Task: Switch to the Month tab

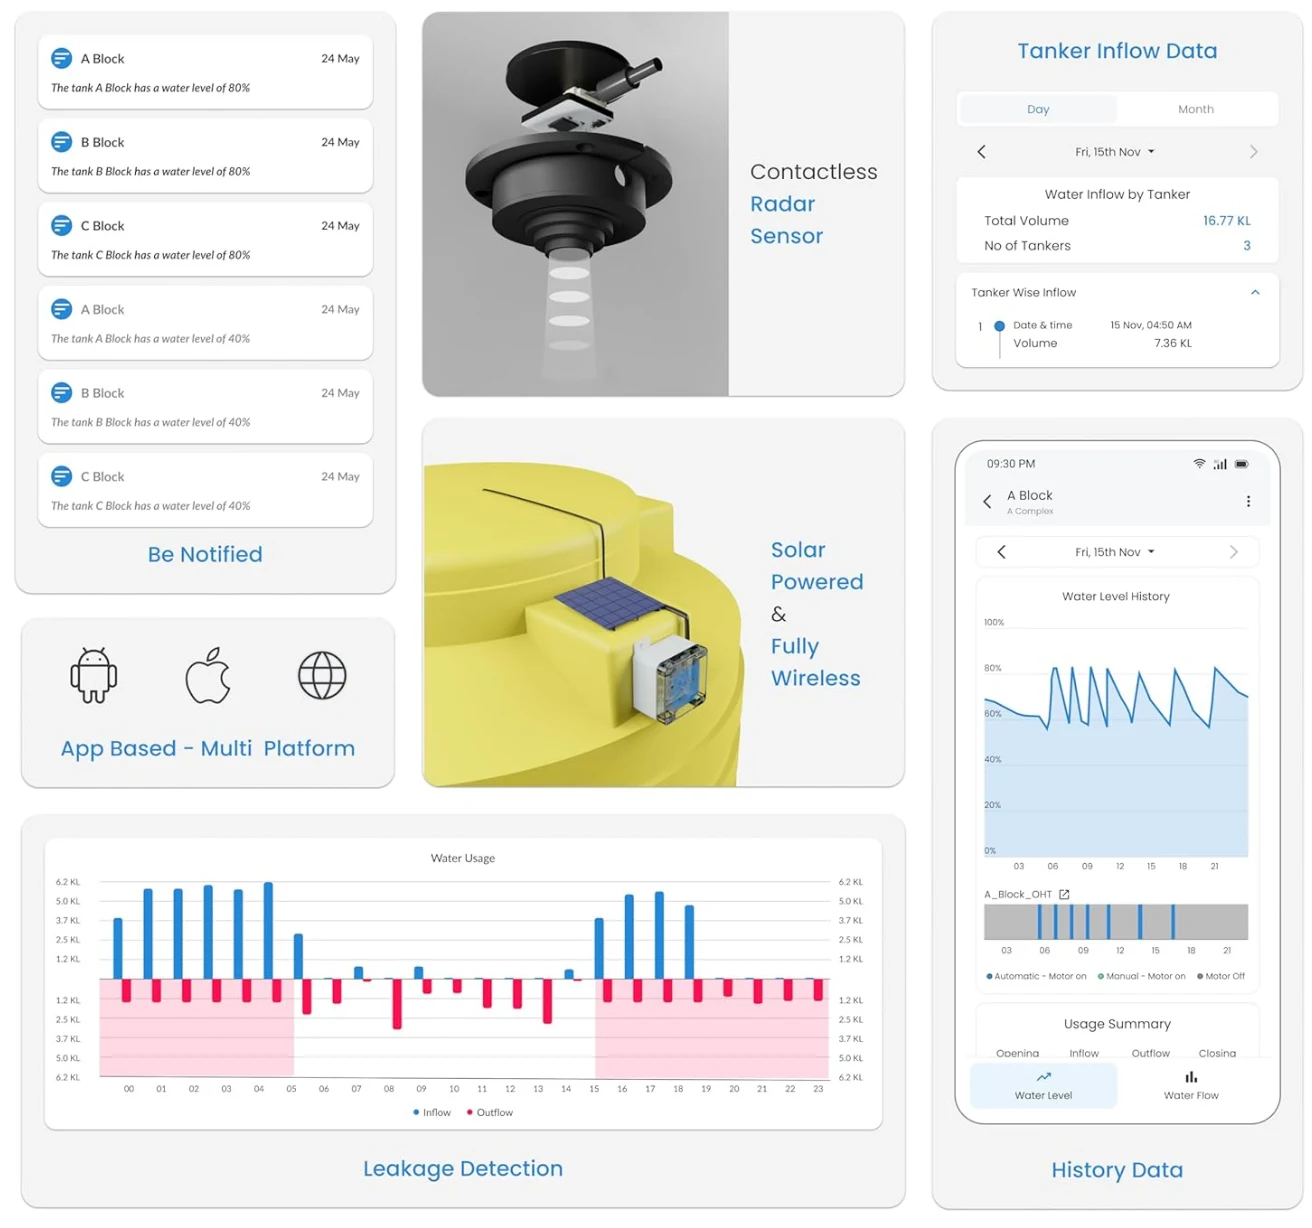Action: (x=1196, y=109)
